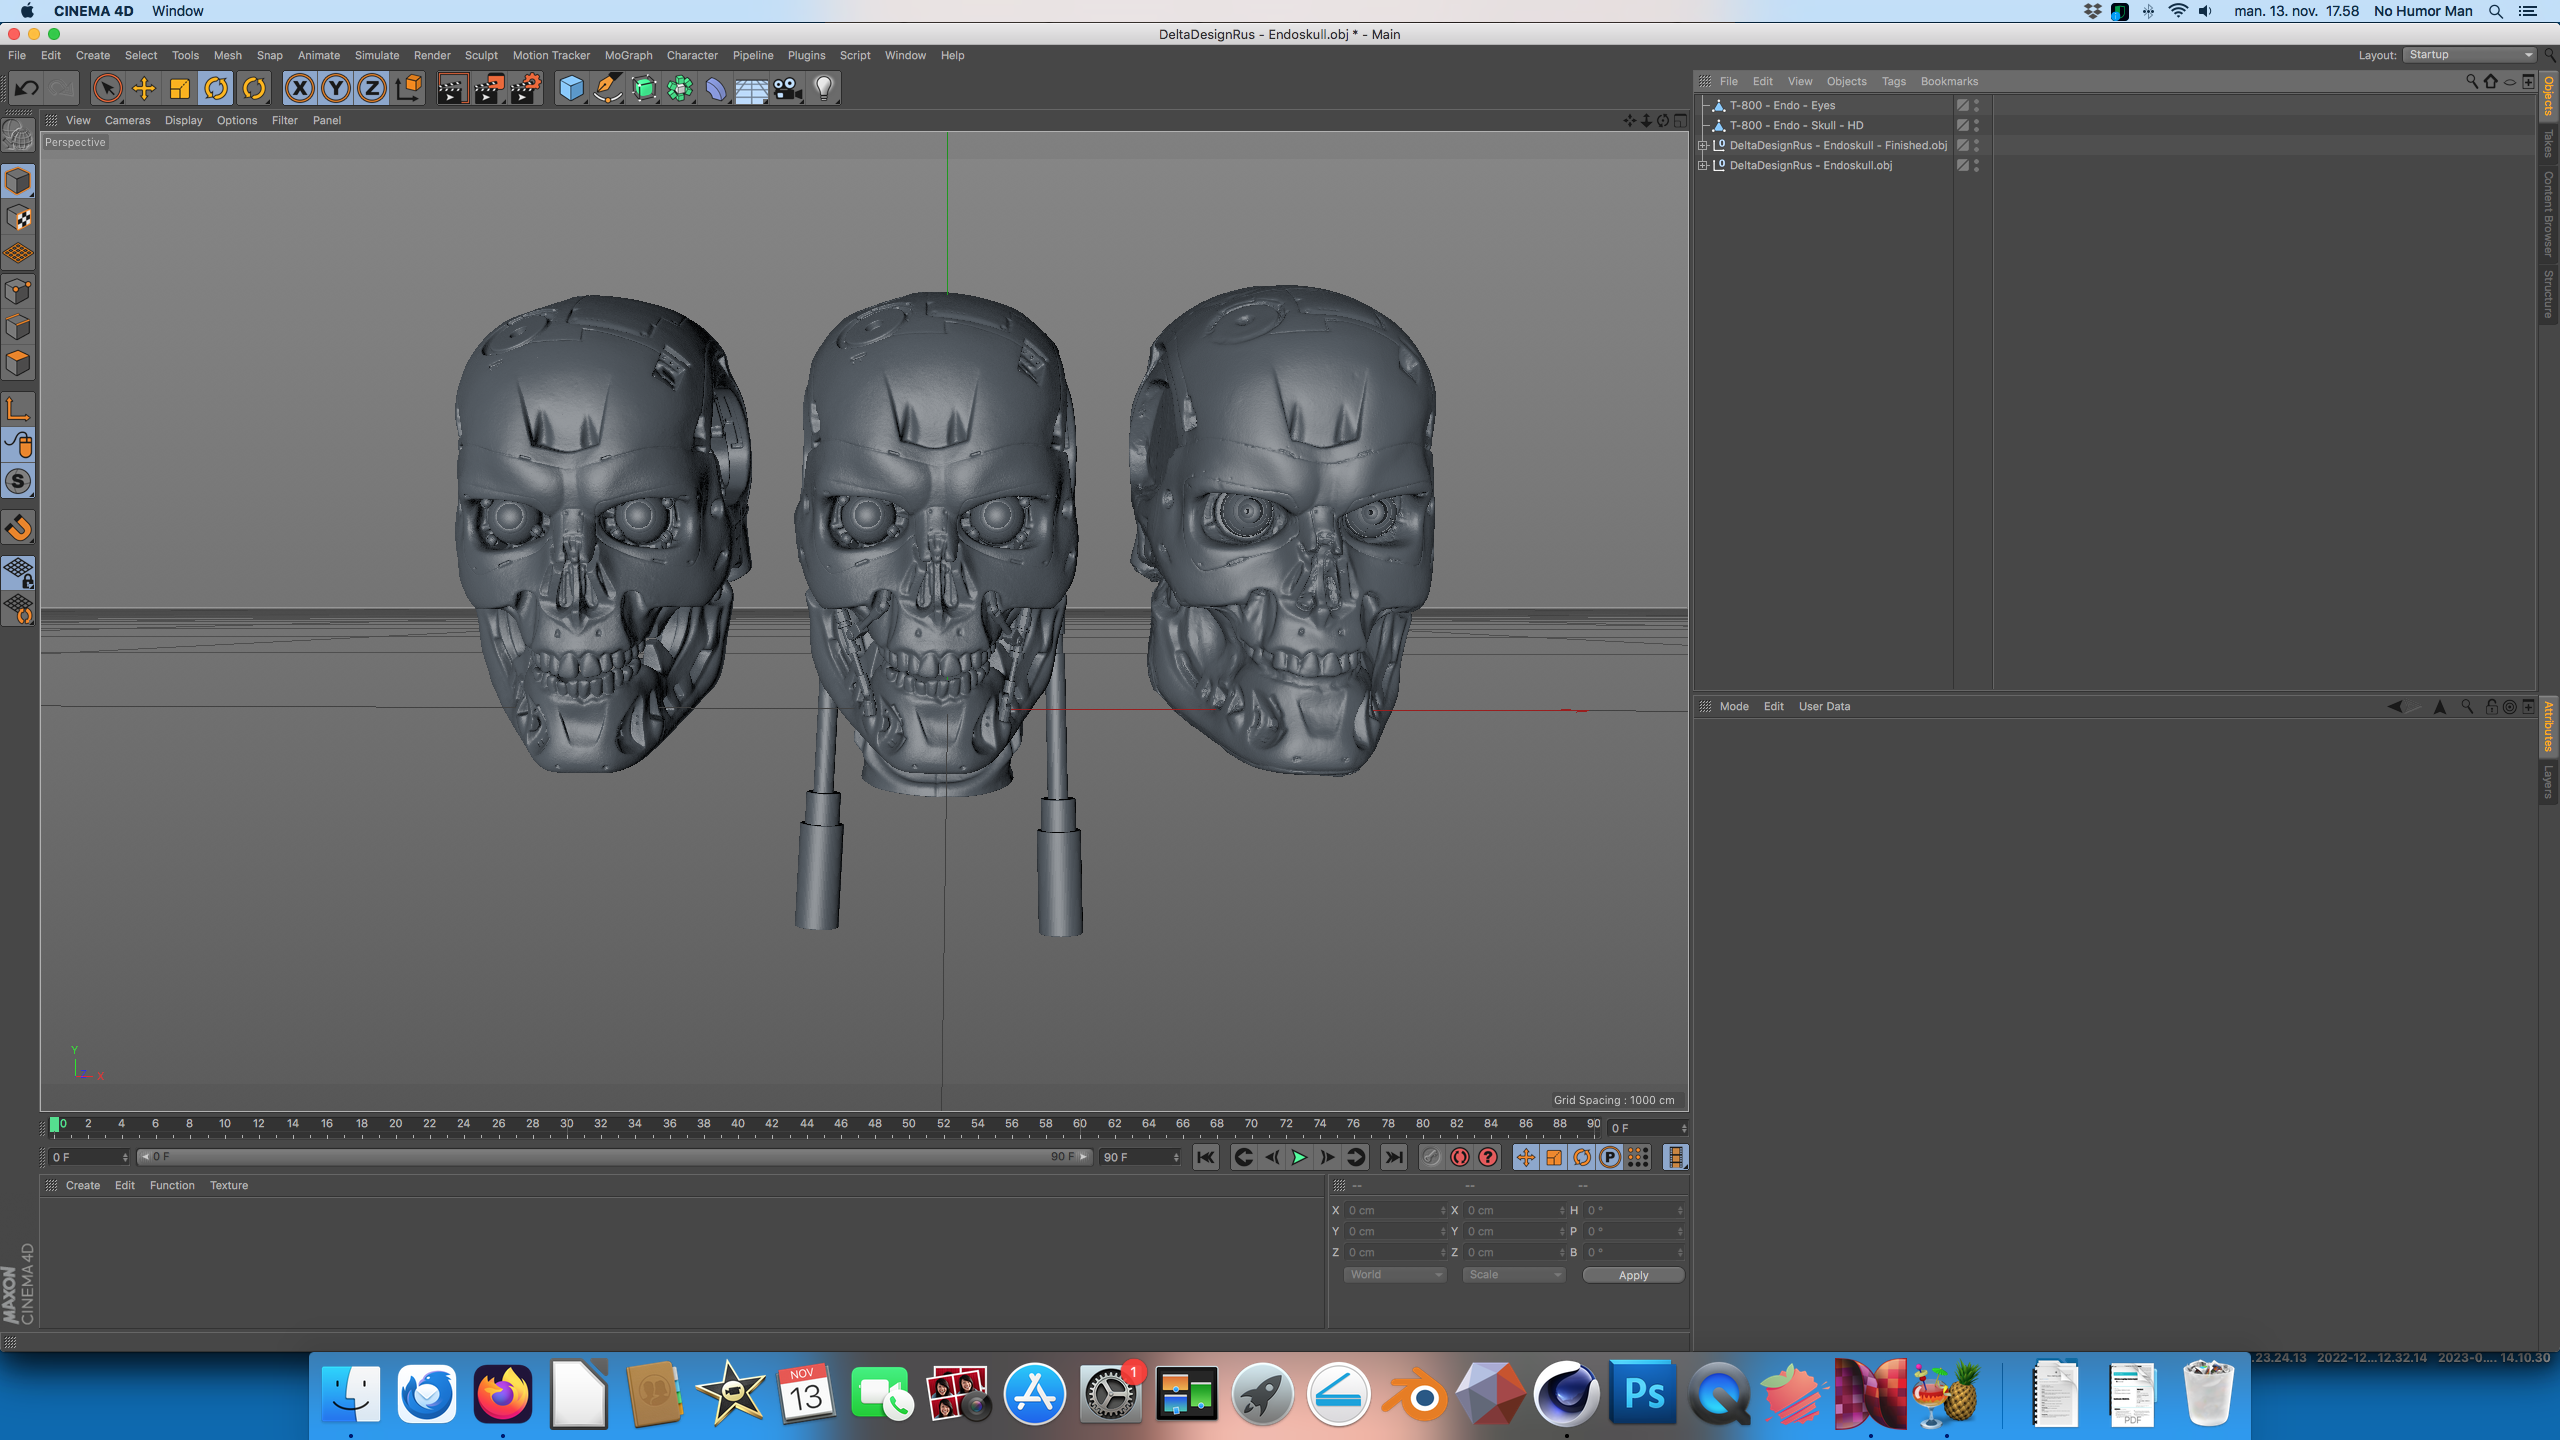Select the Move tool in the top toolbar
Image resolution: width=2560 pixels, height=1440 pixels.
click(144, 88)
